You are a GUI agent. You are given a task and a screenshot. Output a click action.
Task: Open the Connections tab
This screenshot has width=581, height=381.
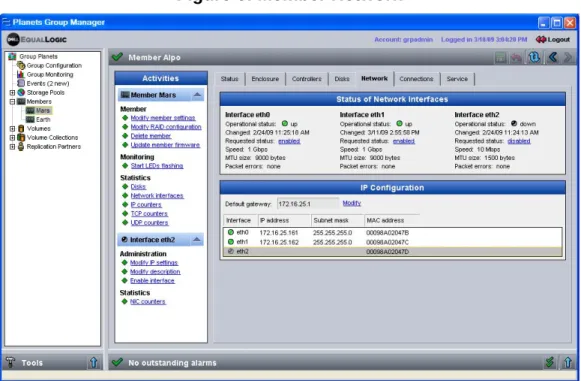416,79
